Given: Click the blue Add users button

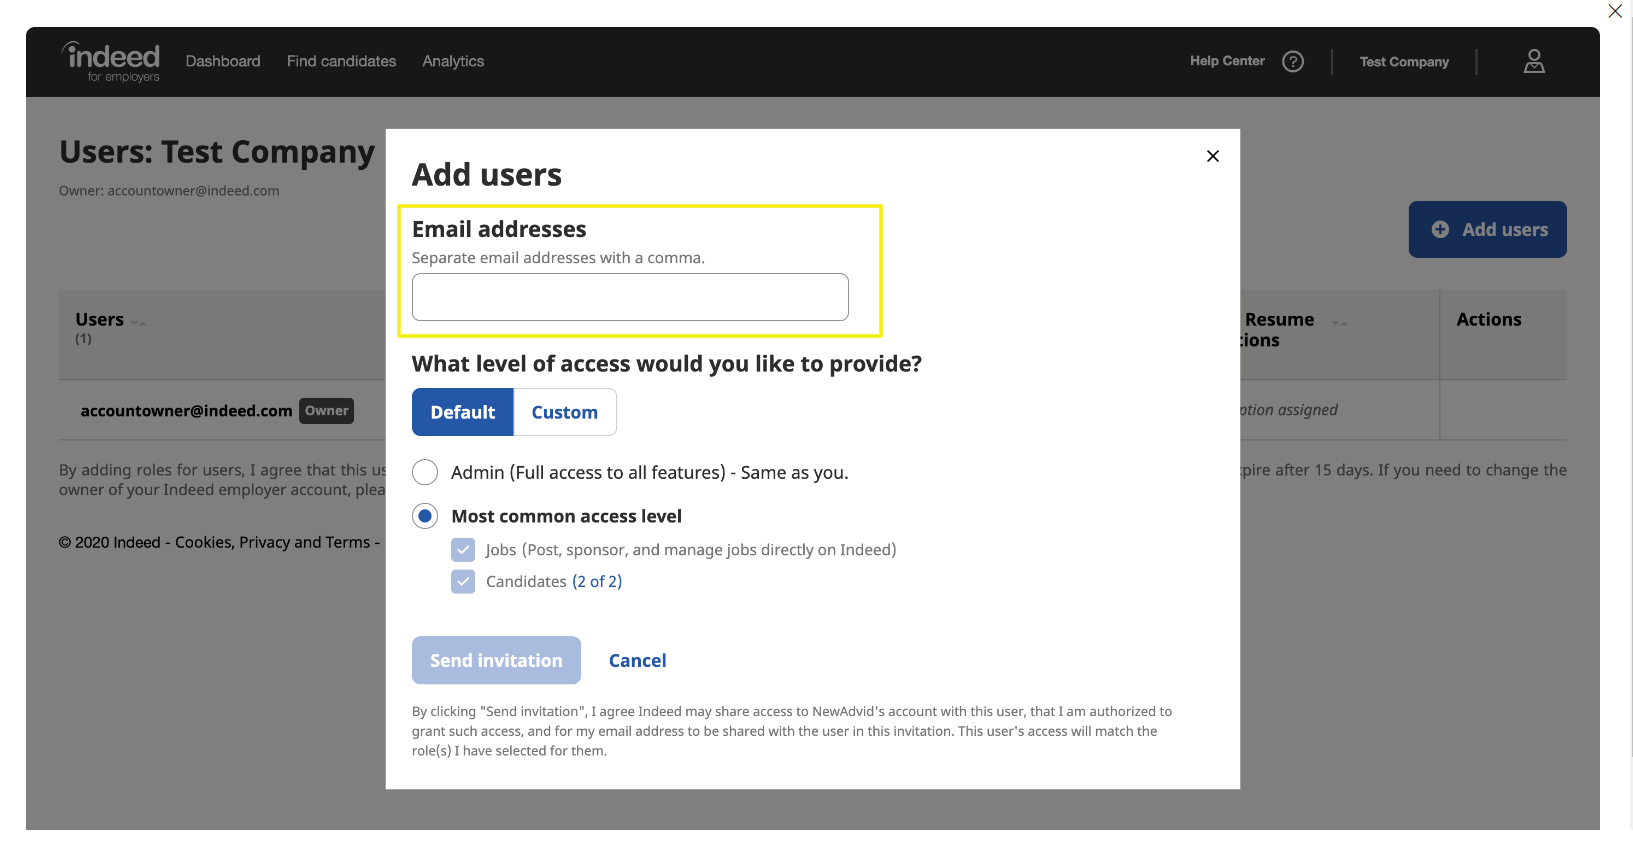Looking at the screenshot, I should [1487, 229].
